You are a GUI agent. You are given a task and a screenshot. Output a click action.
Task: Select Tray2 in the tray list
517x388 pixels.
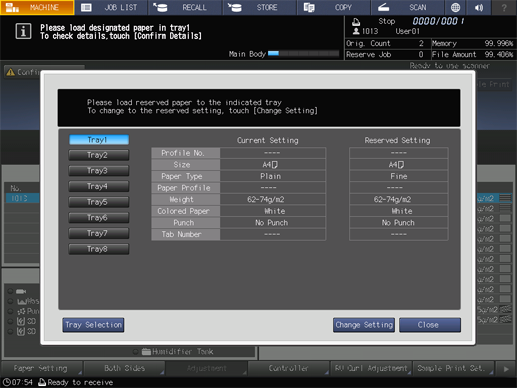(99, 155)
